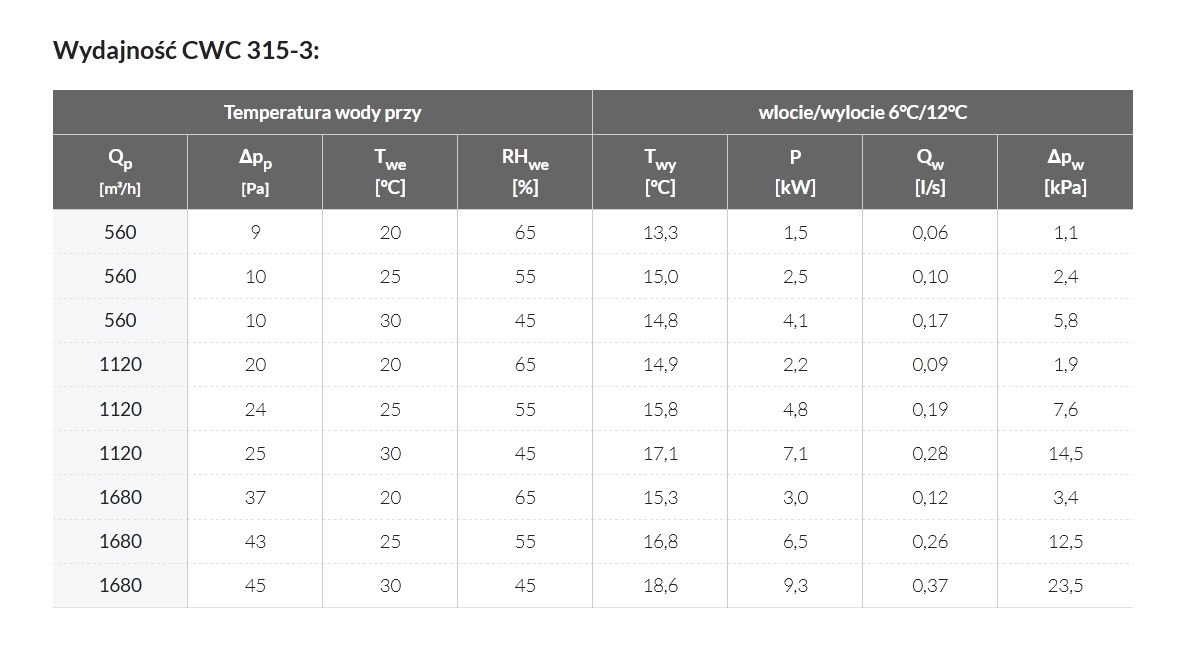
Task: Select the 18,6 outlet temperature cell
Action: 660,586
